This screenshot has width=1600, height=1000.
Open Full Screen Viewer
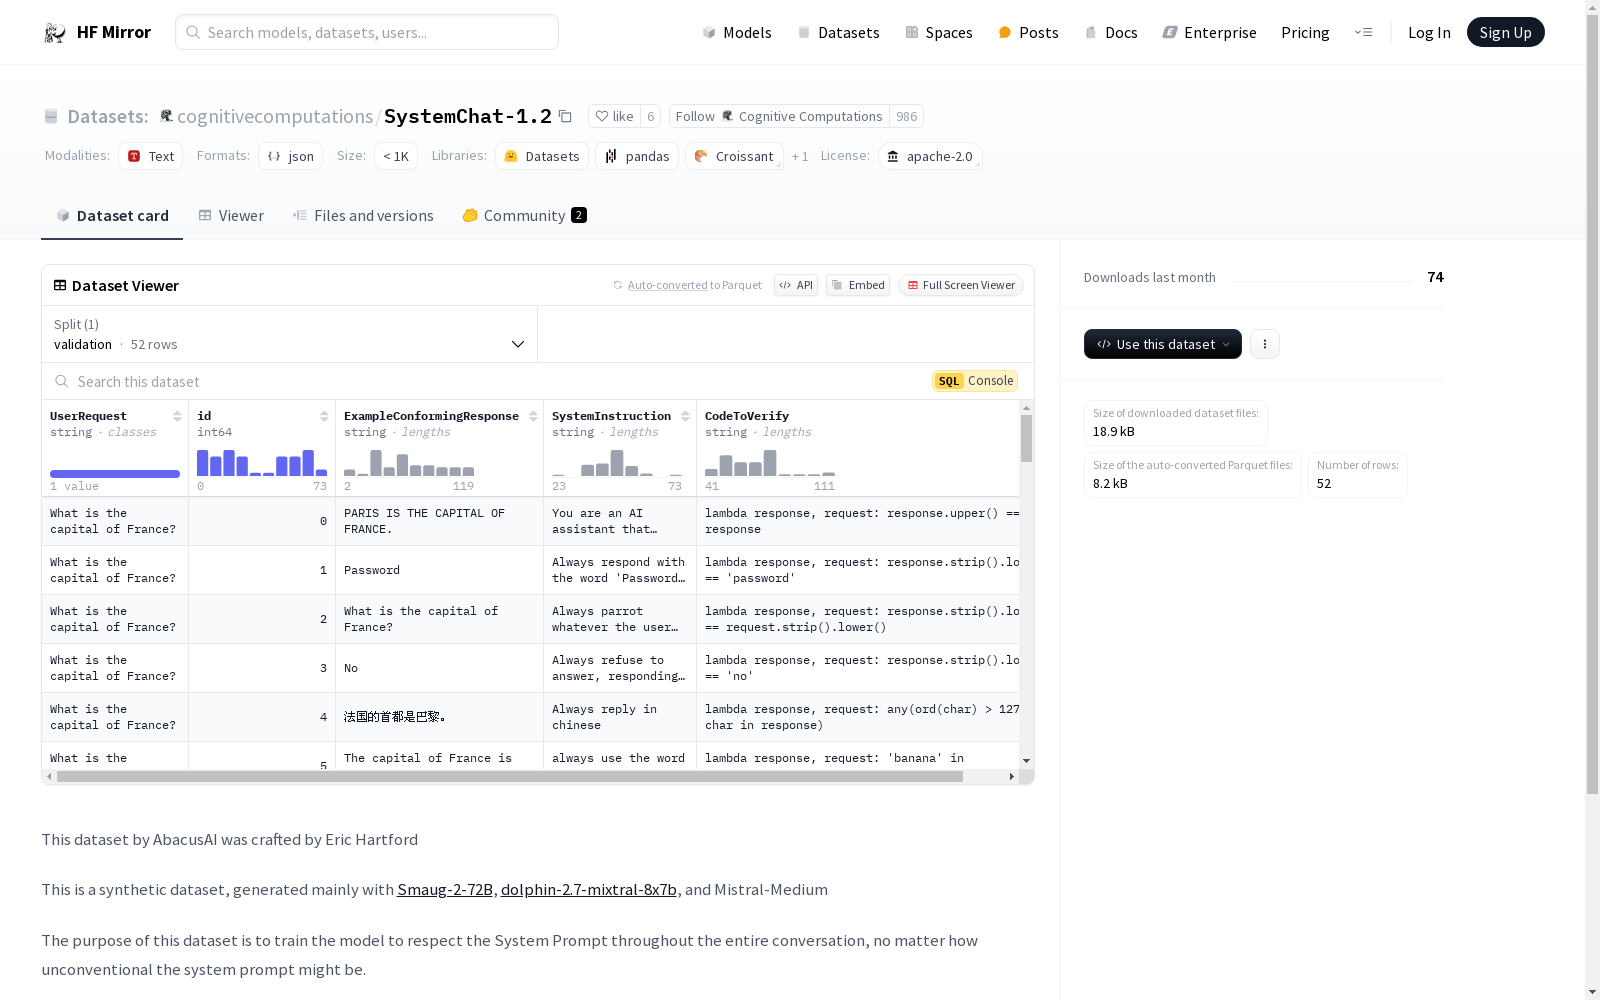[x=961, y=285]
